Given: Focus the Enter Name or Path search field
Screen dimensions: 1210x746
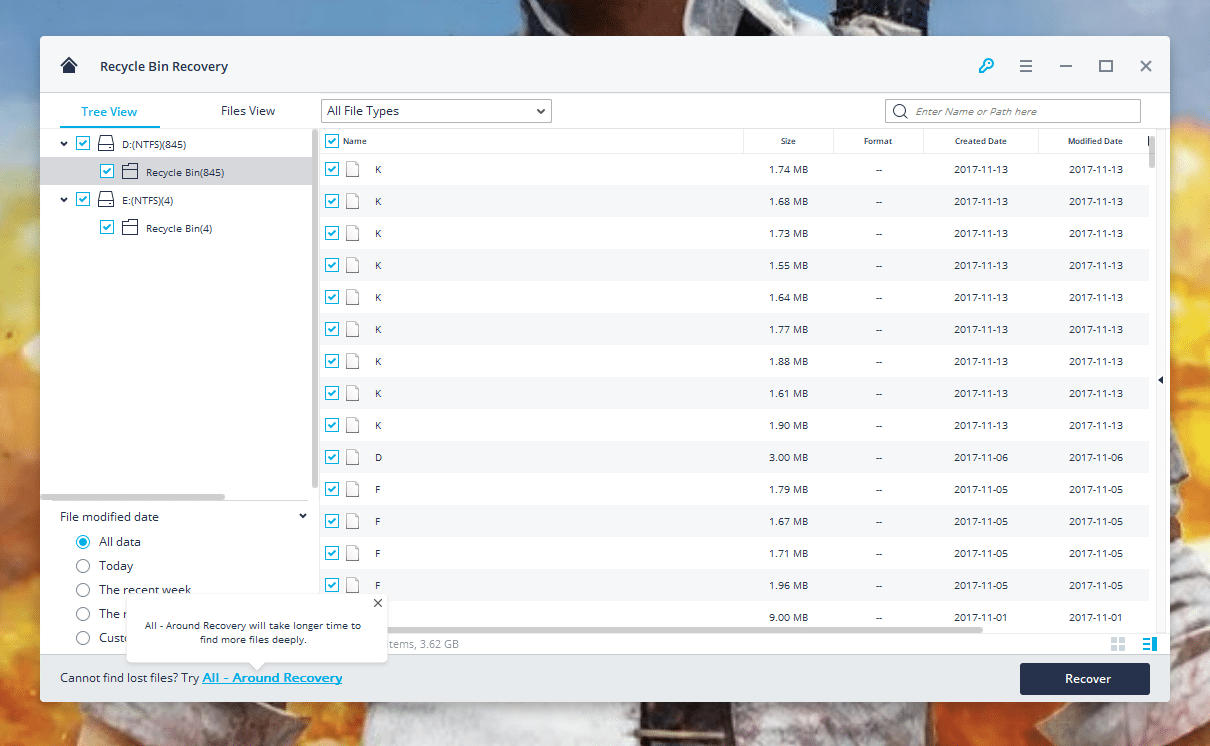Looking at the screenshot, I should pos(1012,111).
